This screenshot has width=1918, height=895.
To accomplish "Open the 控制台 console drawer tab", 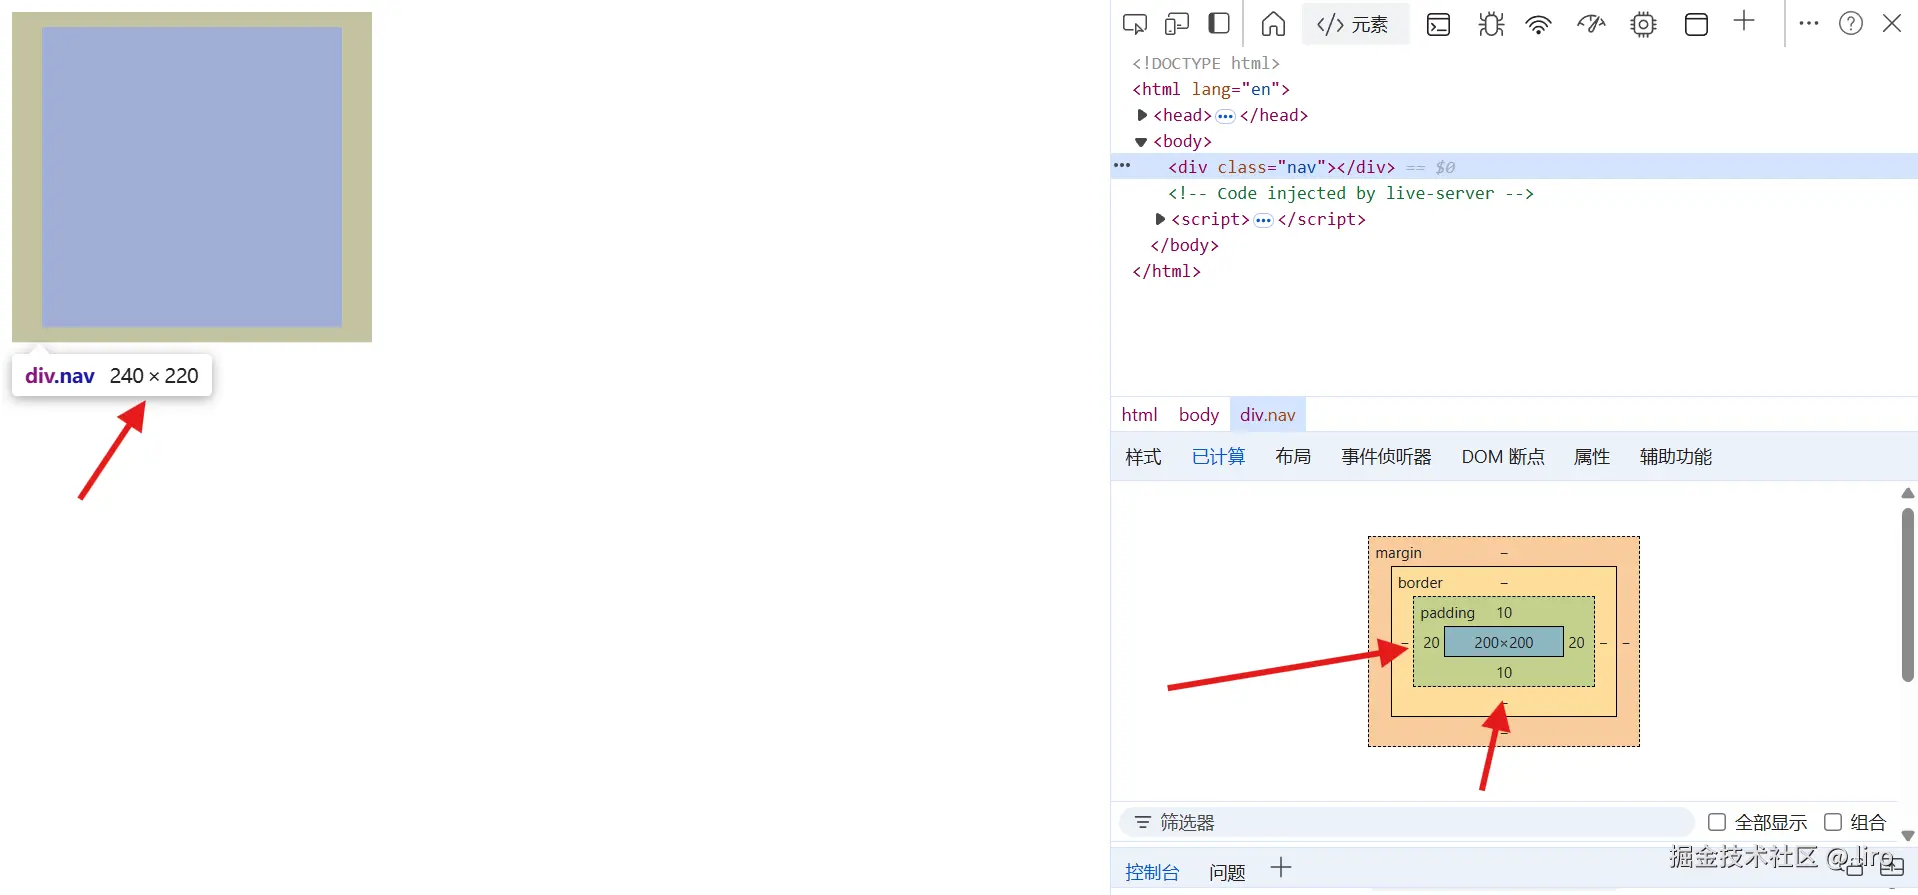I will (x=1152, y=872).
